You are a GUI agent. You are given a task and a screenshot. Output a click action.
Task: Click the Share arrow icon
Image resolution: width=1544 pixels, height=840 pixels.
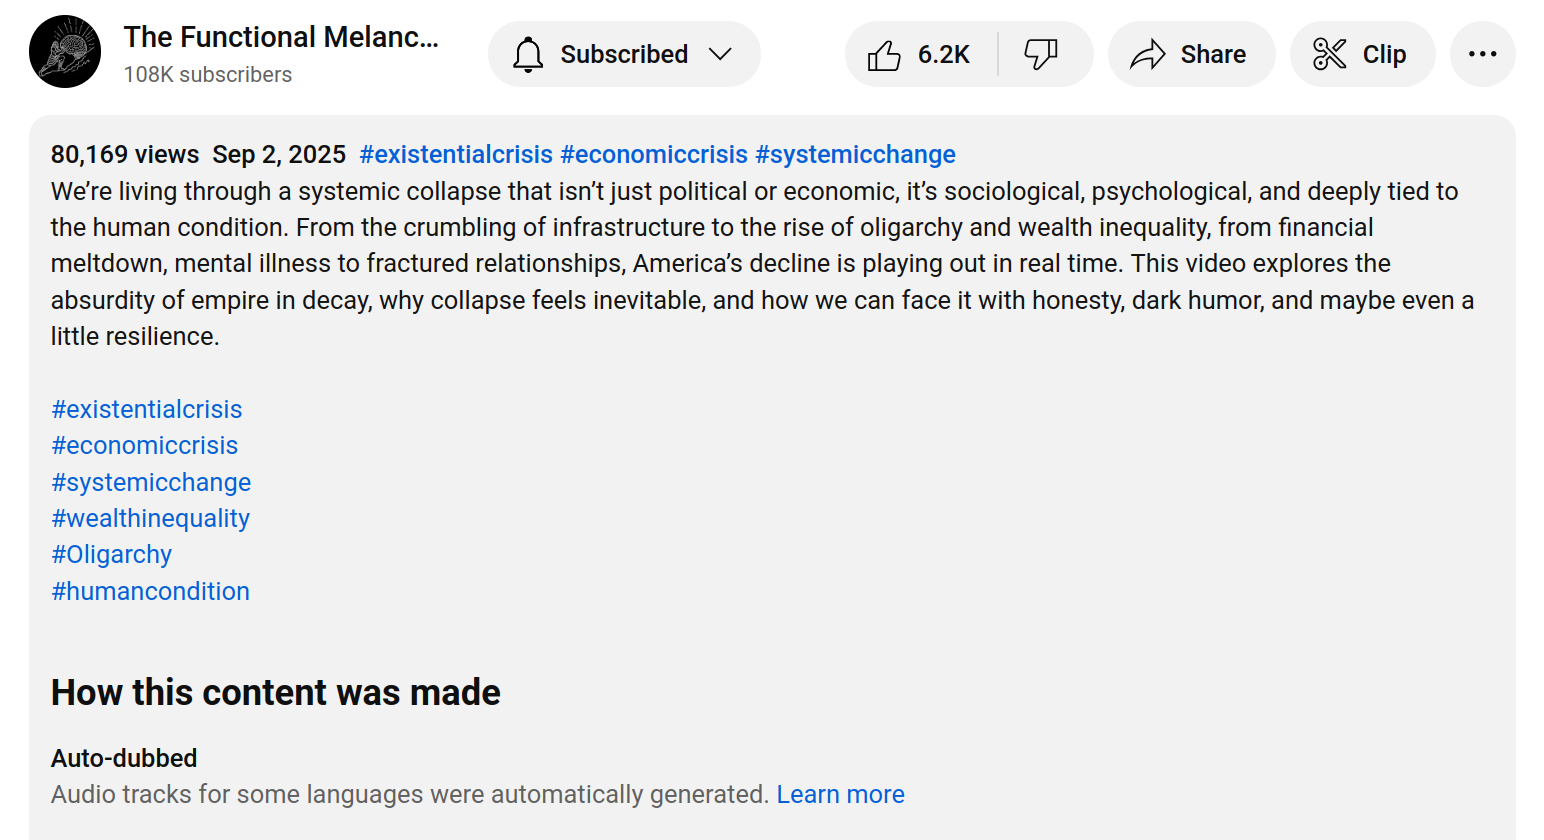pyautogui.click(x=1148, y=54)
